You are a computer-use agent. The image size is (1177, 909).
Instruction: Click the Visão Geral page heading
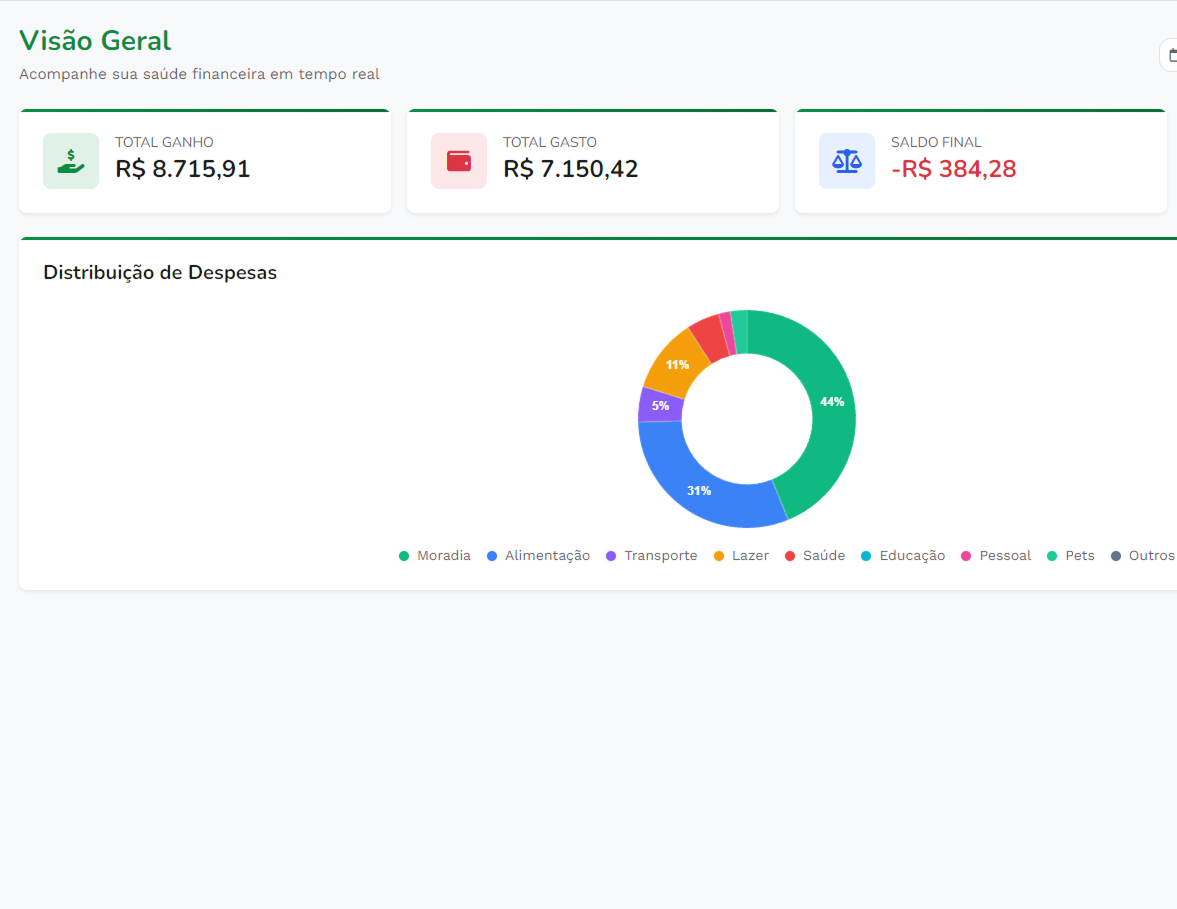[x=95, y=41]
